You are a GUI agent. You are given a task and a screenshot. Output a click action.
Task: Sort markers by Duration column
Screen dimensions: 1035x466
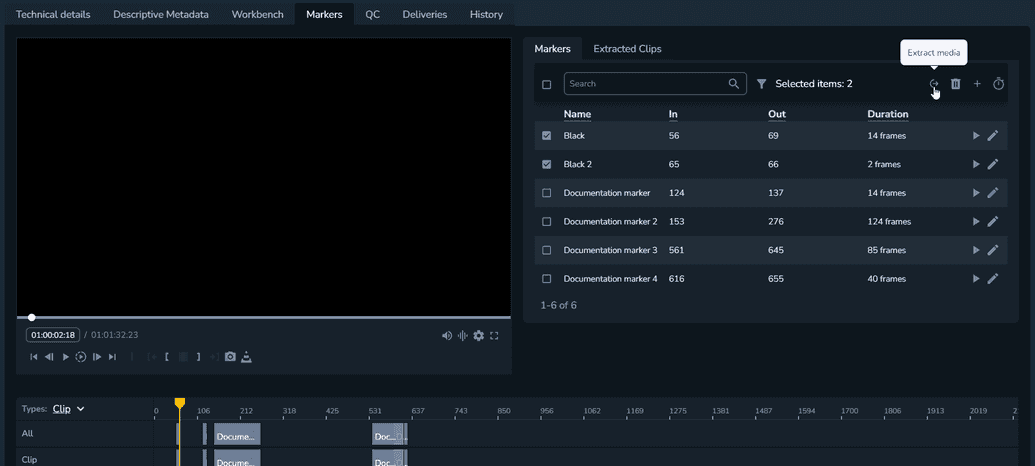click(888, 114)
